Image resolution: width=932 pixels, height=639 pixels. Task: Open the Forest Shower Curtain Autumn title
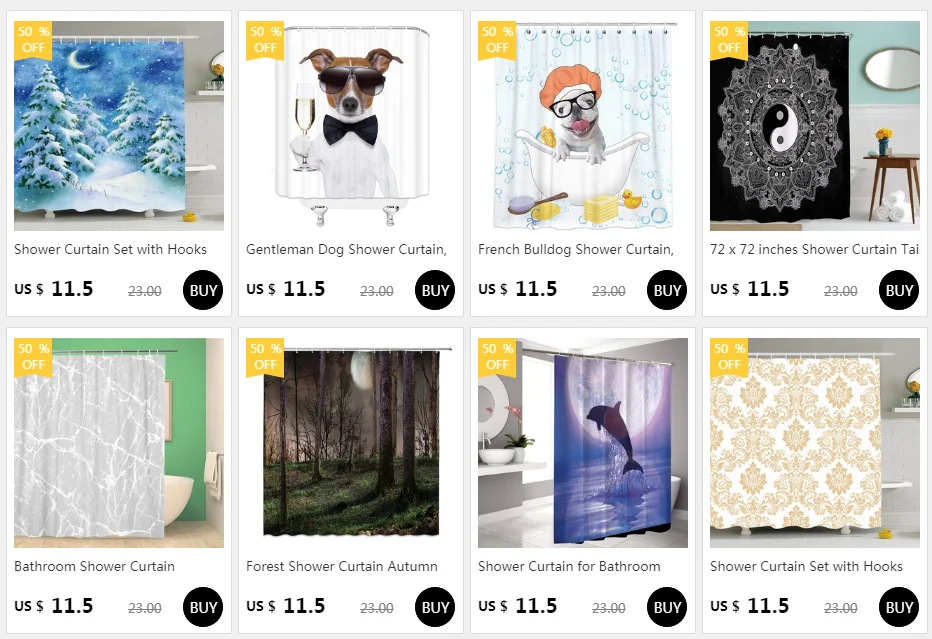point(342,566)
